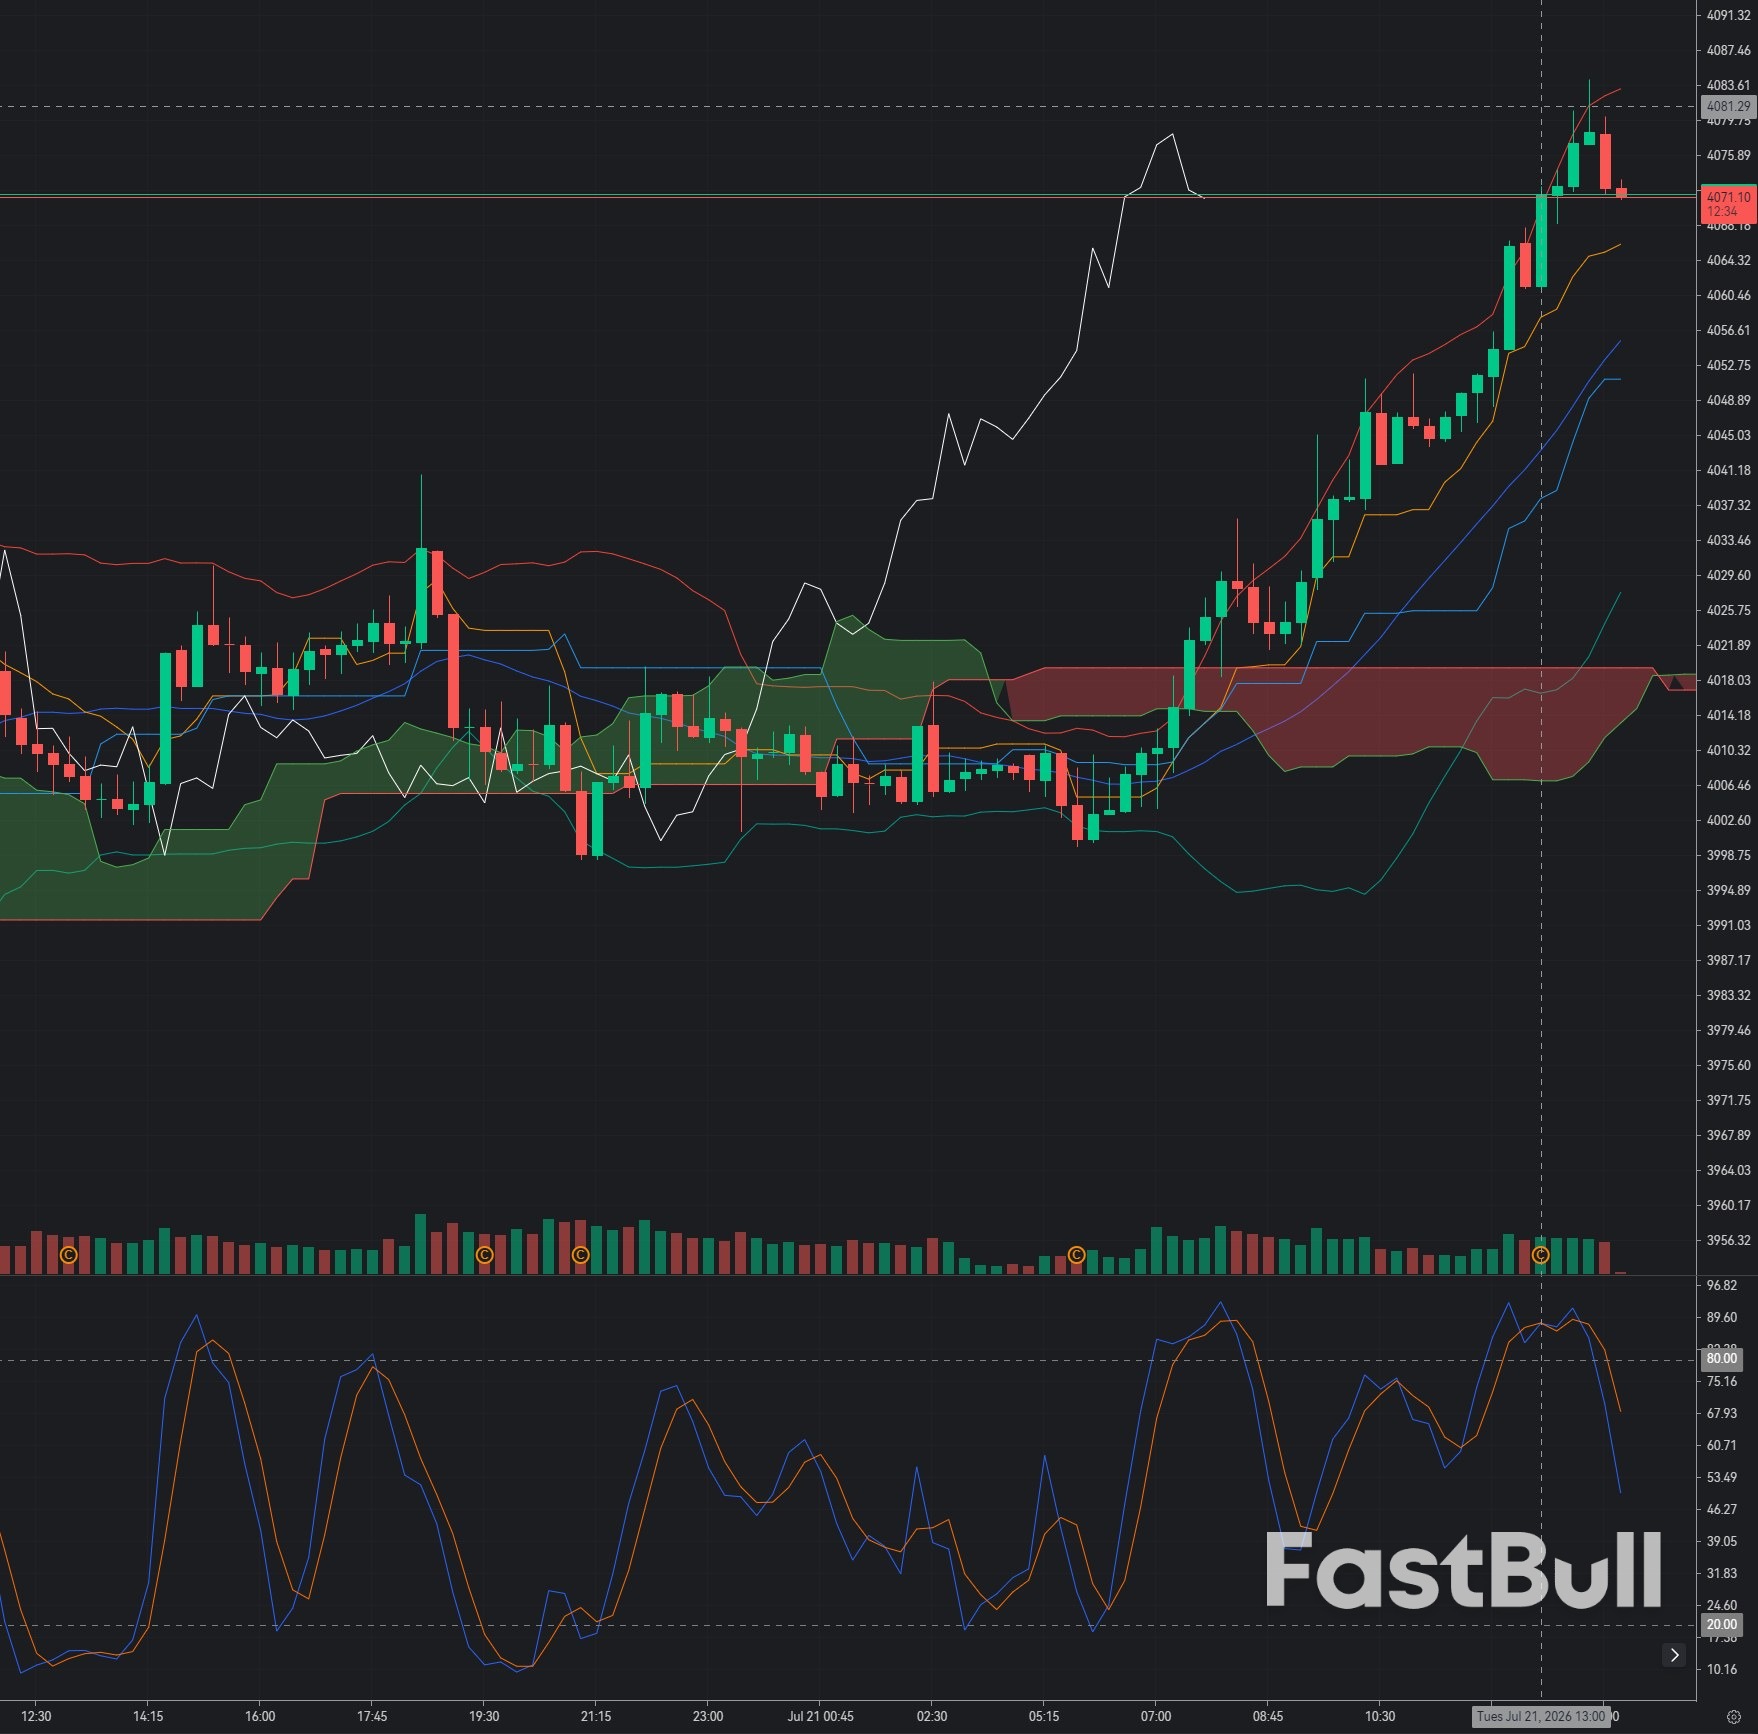Click the 4018.03 price axis label
Viewport: 1758px width, 1734px height.
coord(1728,680)
